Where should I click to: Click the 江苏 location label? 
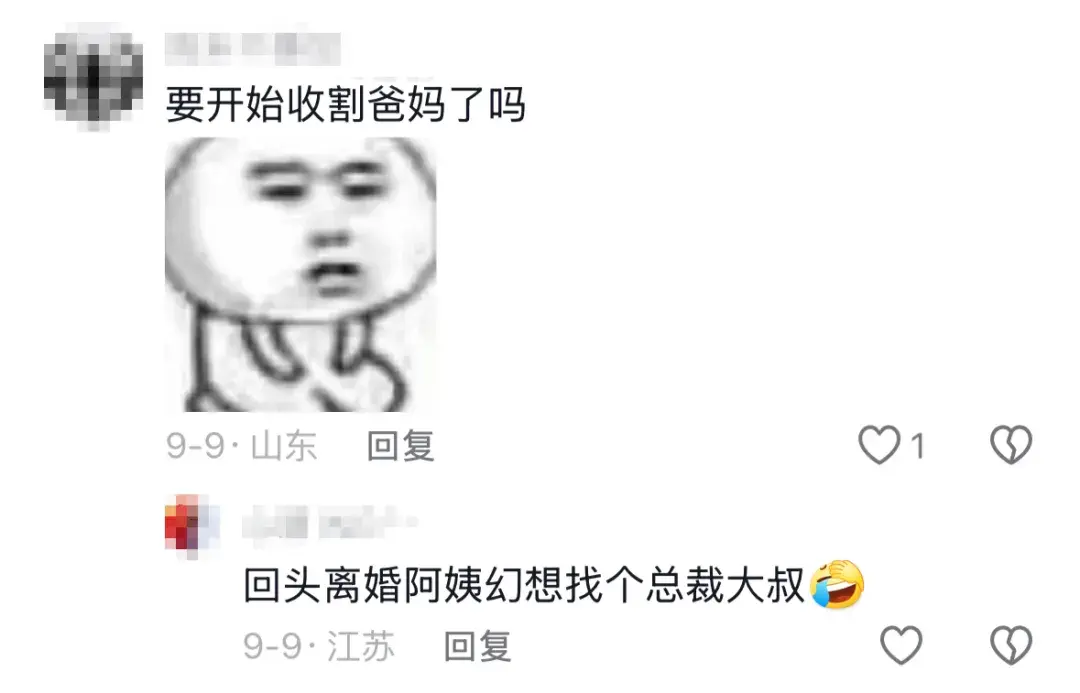(x=361, y=646)
